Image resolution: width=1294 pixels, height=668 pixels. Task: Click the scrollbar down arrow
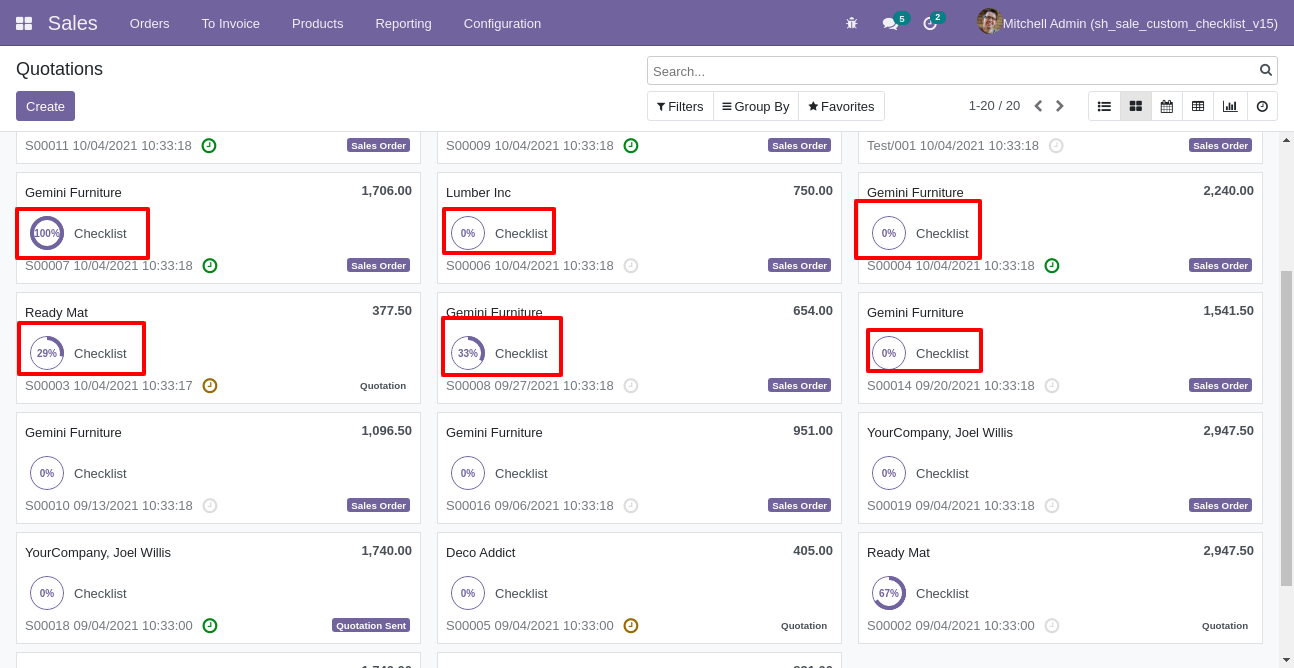pos(1286,659)
